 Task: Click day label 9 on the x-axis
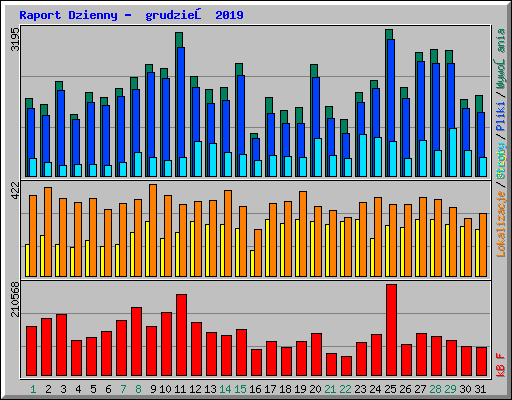point(153,389)
